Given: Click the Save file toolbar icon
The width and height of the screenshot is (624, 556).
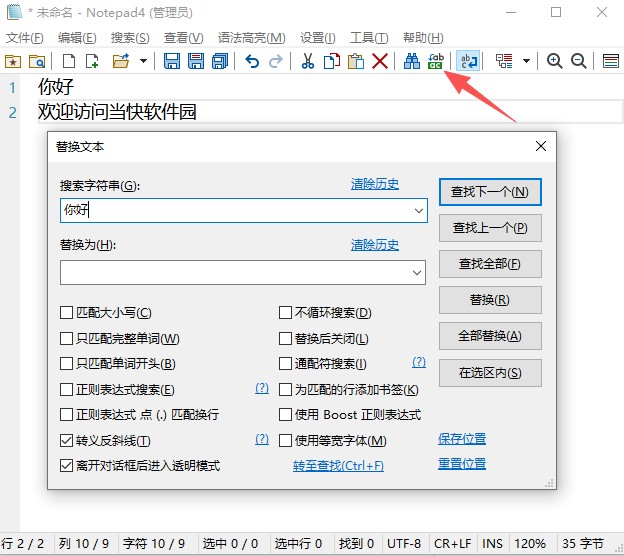Looking at the screenshot, I should pos(172,61).
